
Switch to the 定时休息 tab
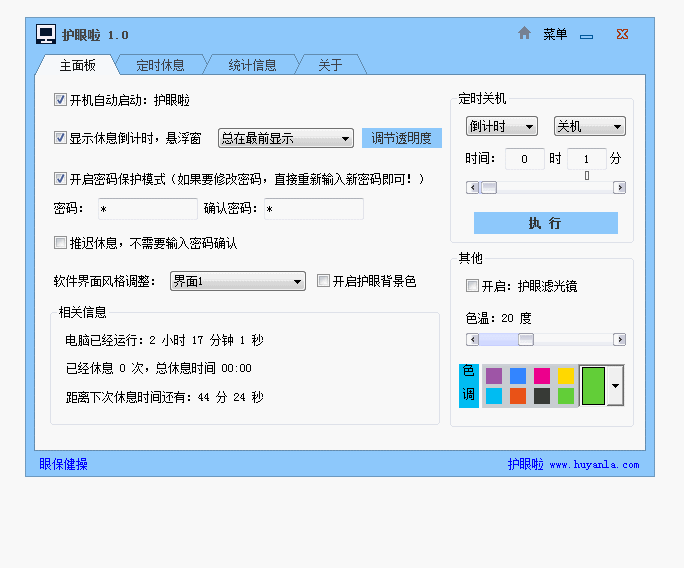point(160,65)
